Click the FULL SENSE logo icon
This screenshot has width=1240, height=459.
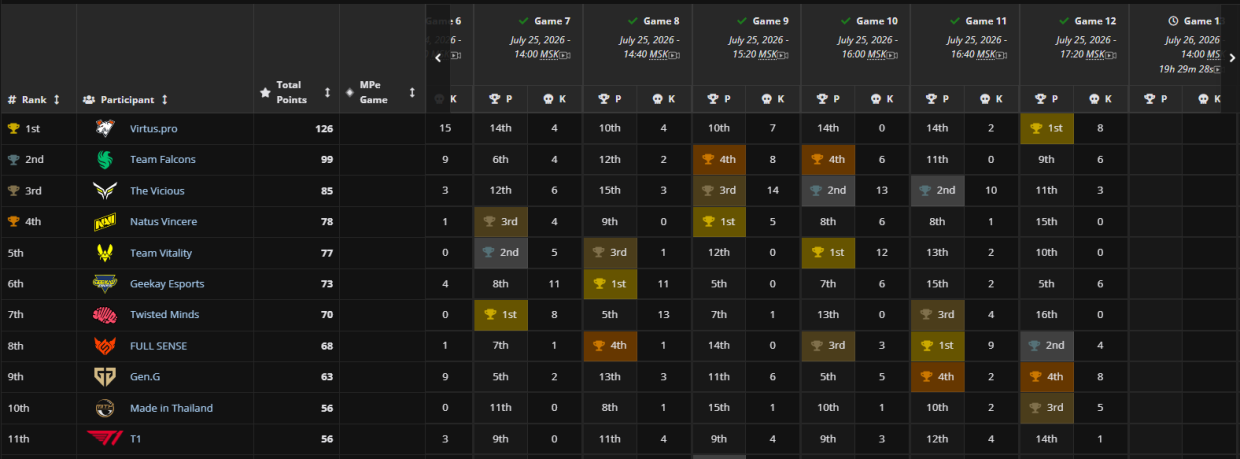click(x=105, y=346)
